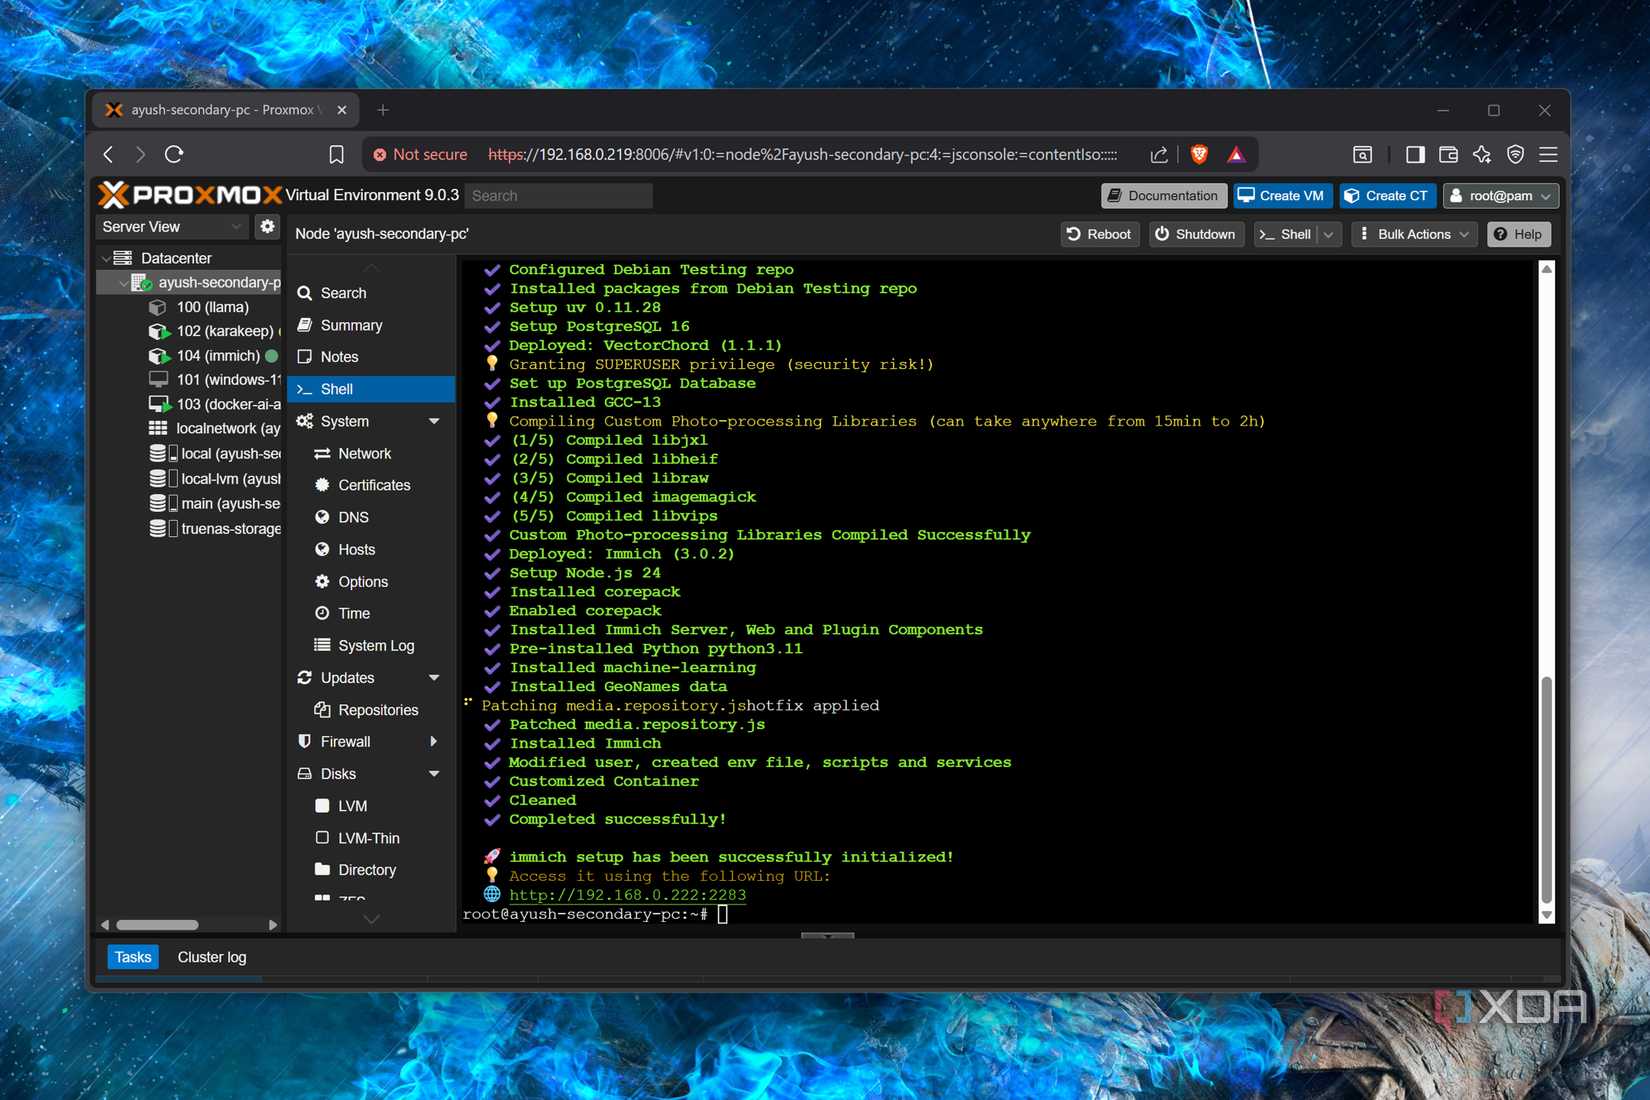Open the Brave Shields lion icon
1650x1100 pixels.
(1199, 154)
